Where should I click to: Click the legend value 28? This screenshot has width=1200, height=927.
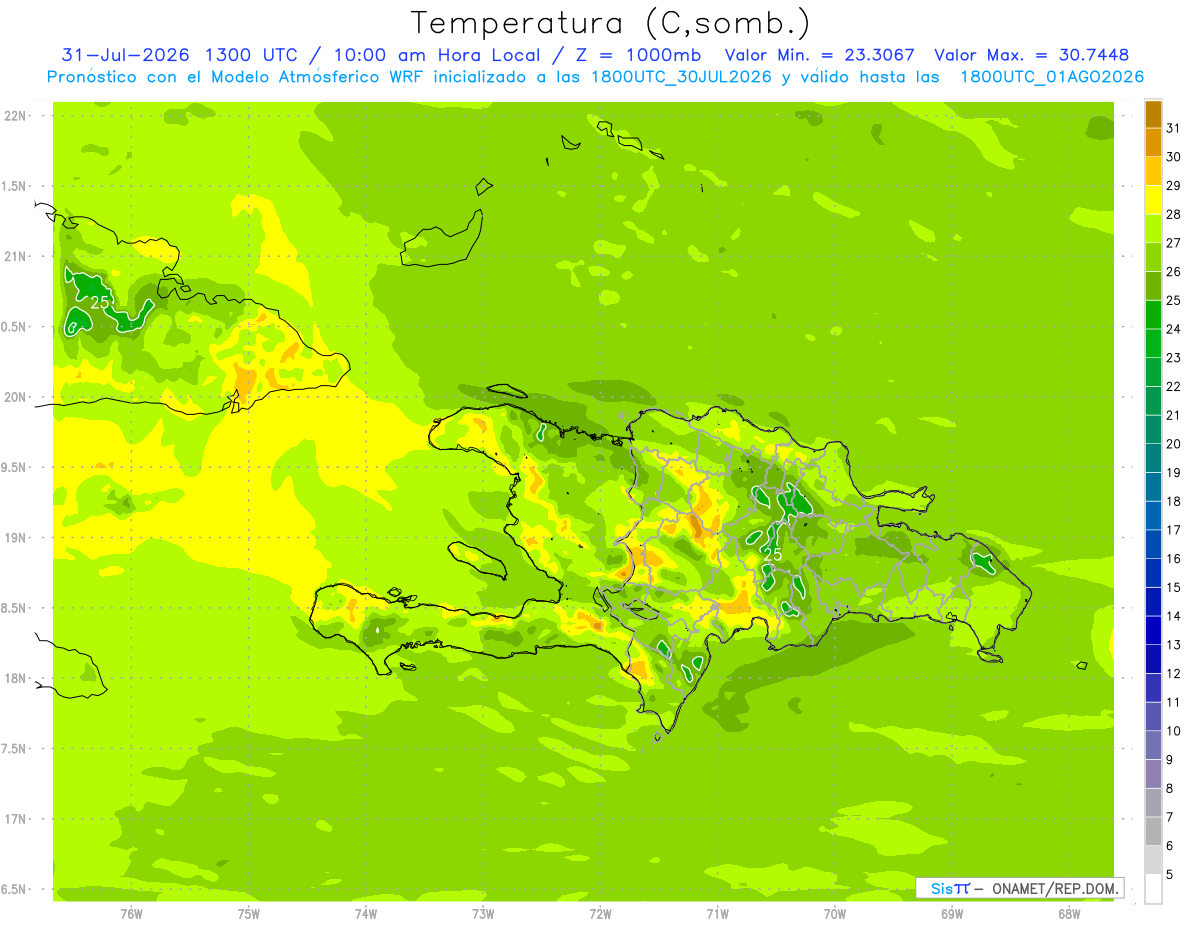tap(1174, 214)
